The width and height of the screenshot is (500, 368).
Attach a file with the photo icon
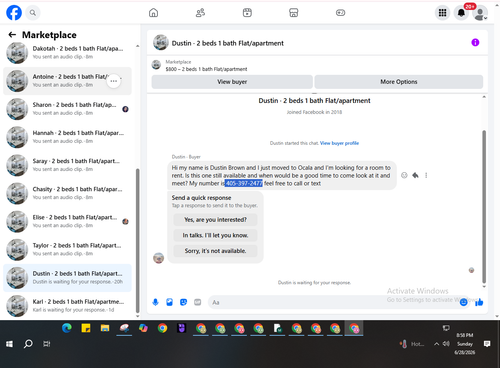pos(169,302)
